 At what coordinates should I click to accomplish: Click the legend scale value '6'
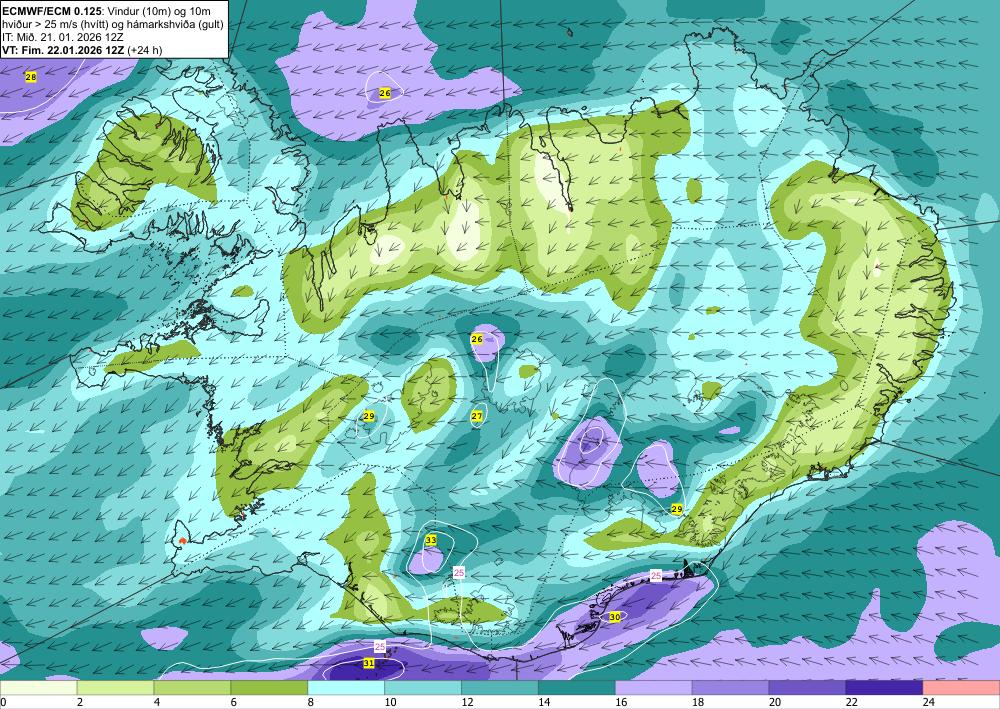tap(234, 702)
